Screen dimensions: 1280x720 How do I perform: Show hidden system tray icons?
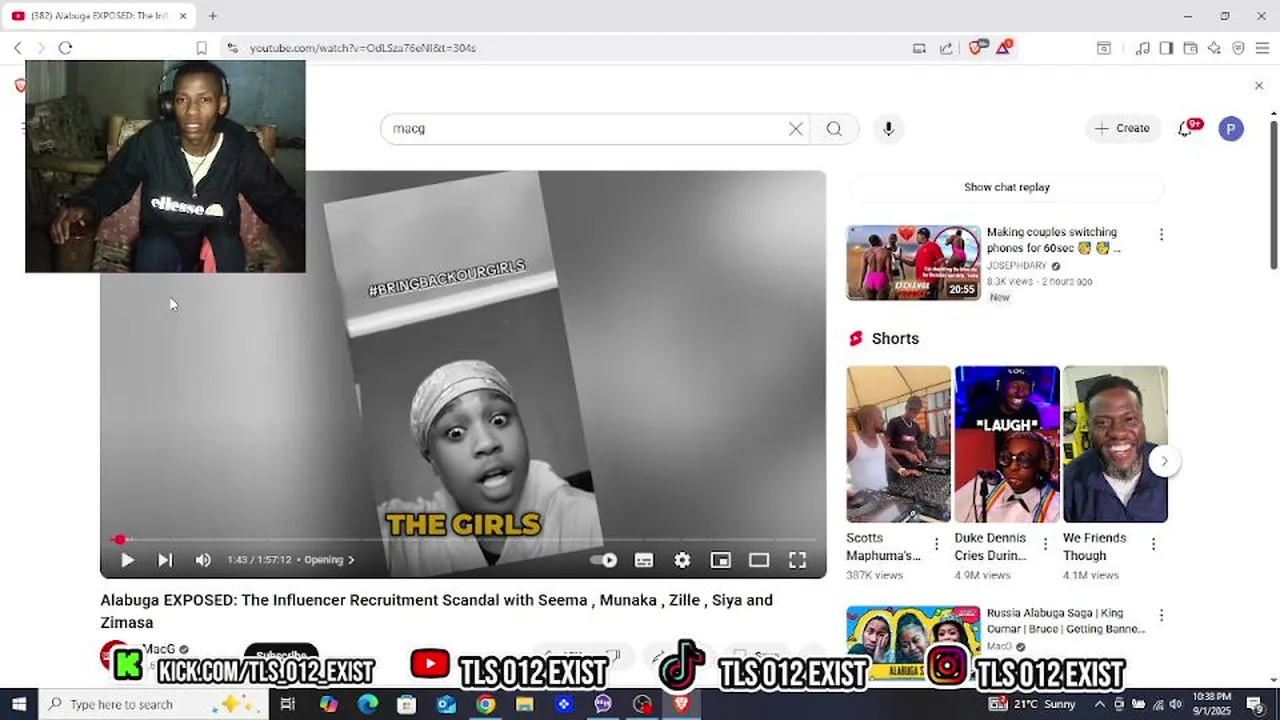[1100, 704]
